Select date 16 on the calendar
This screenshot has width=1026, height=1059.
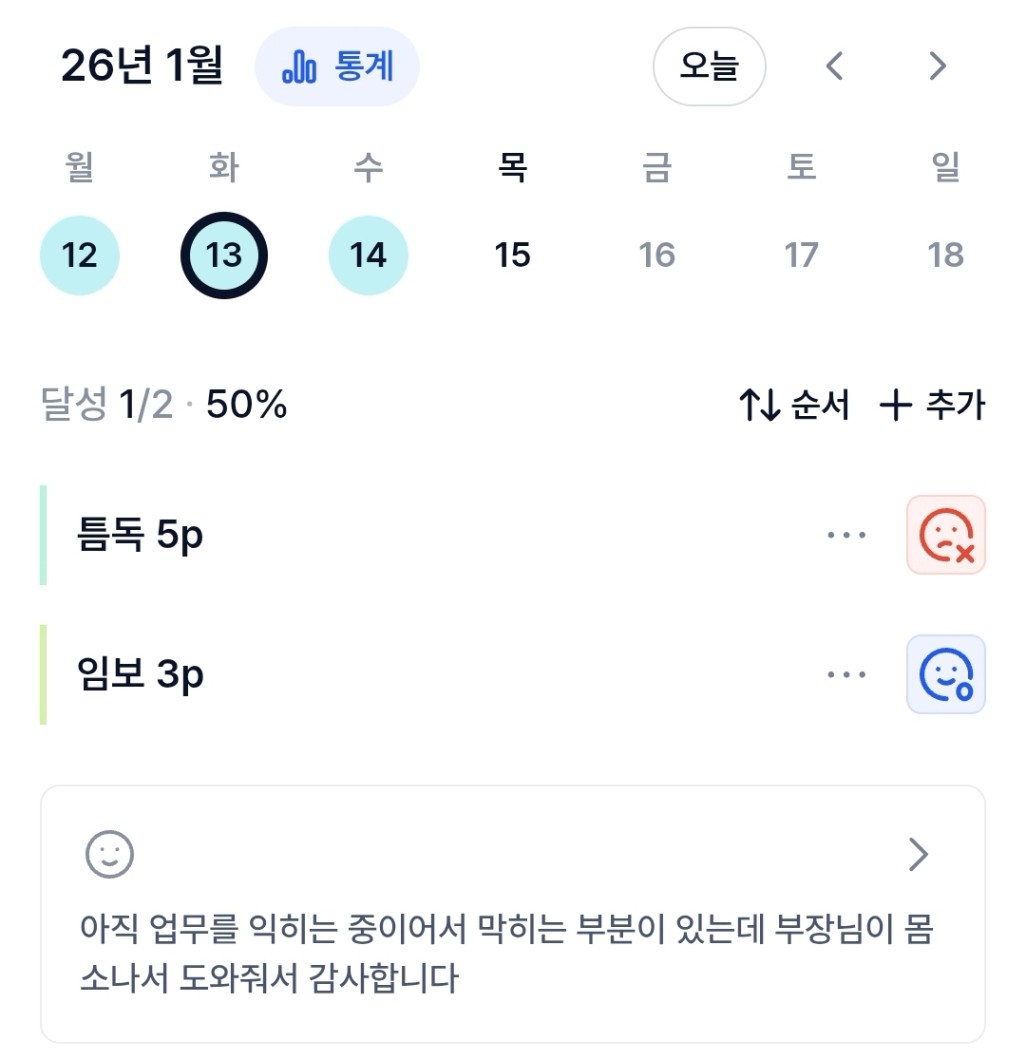pyautogui.click(x=657, y=255)
